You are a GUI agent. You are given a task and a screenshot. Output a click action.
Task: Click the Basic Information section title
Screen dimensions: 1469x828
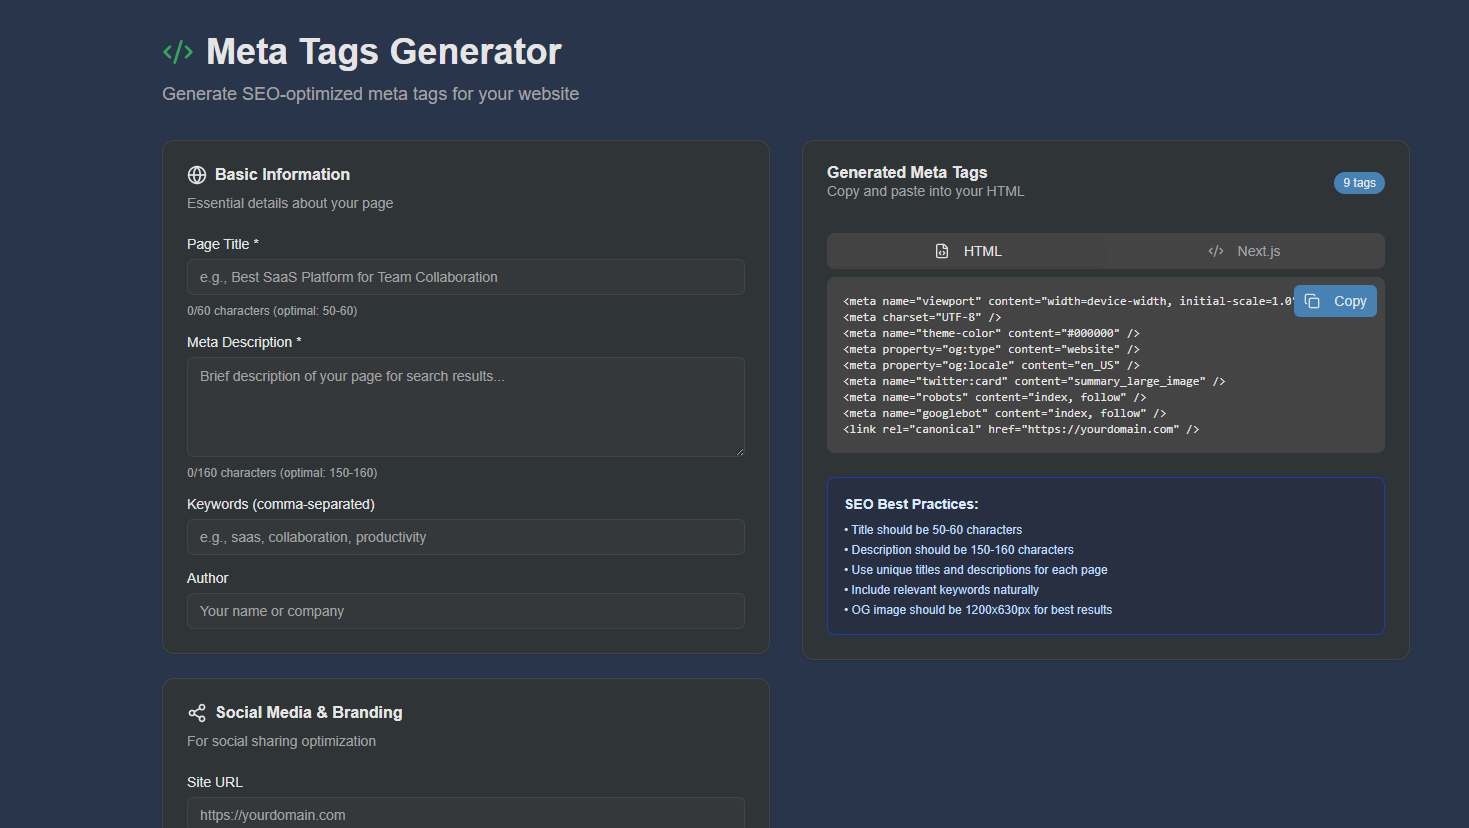(x=282, y=175)
